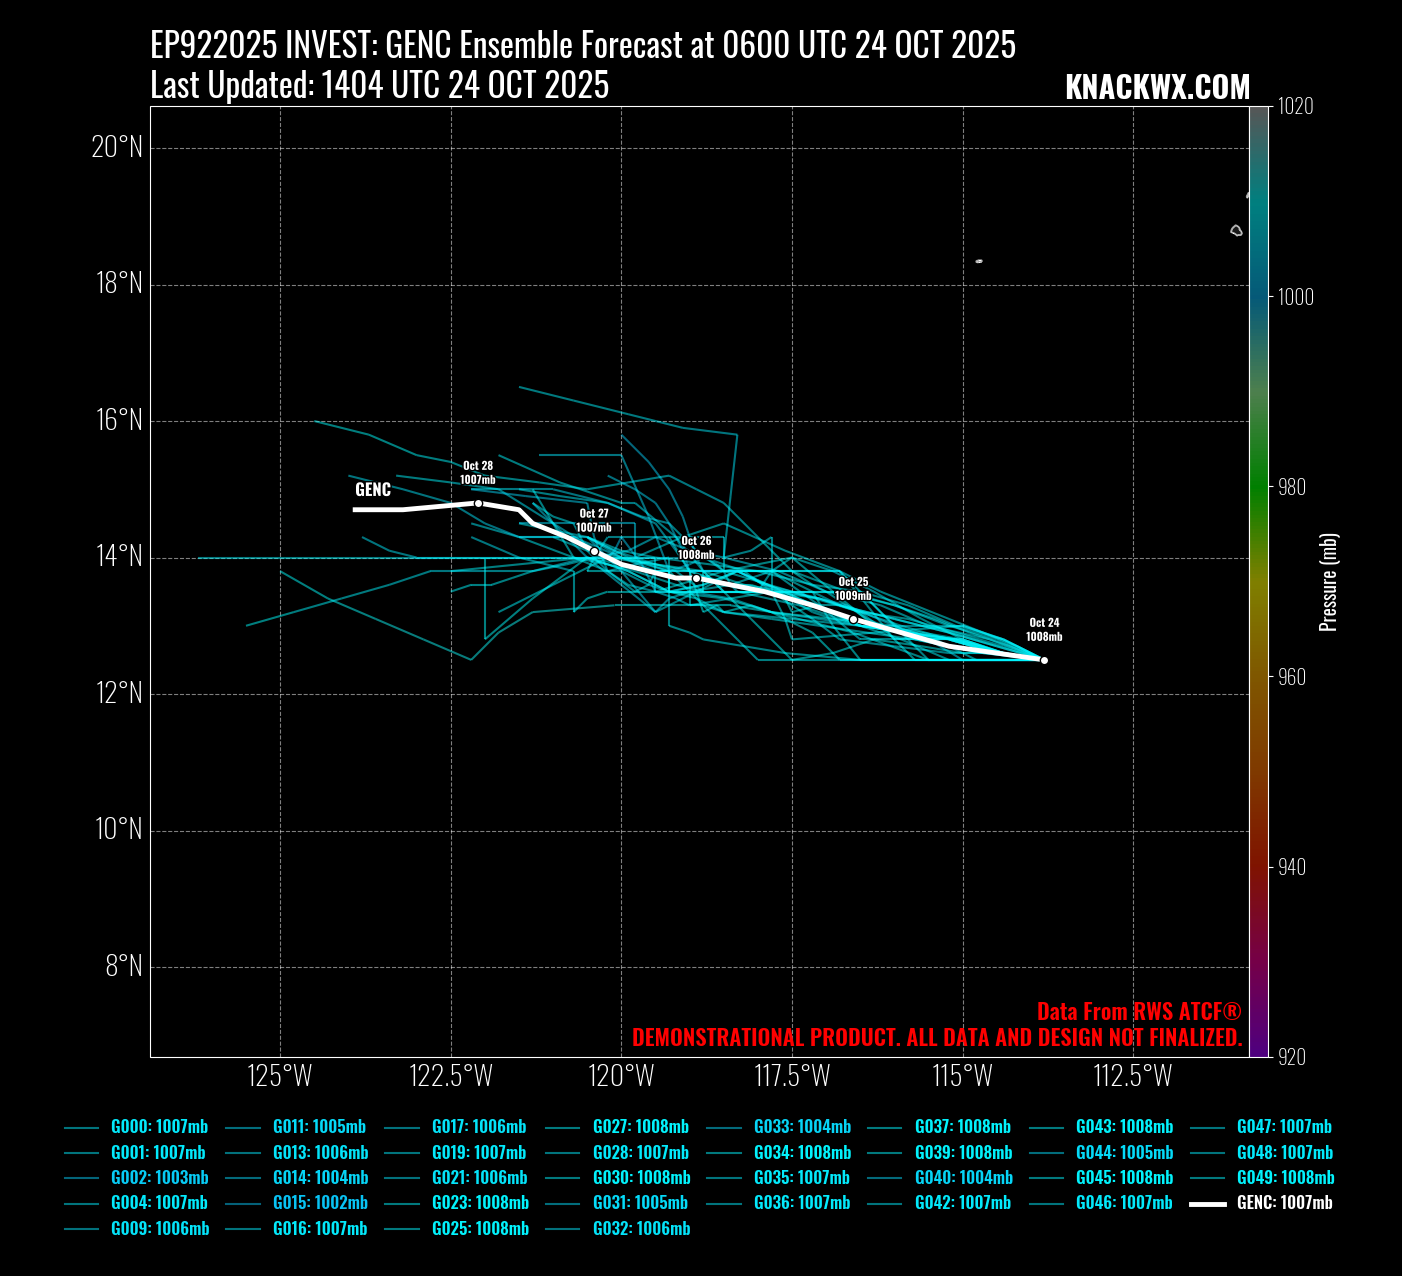Image resolution: width=1402 pixels, height=1276 pixels.
Task: Select the Oct 27 forecast point on track
Action: coord(594,551)
